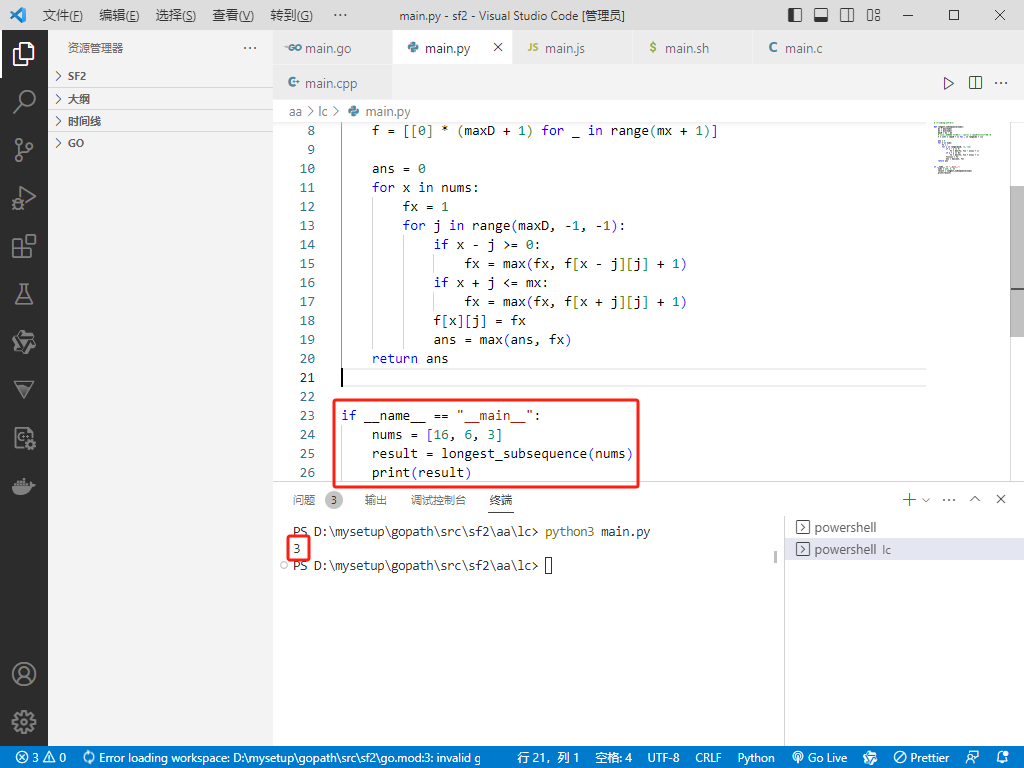Open Explorer panel ellipsis actions menu
The height and width of the screenshot is (768, 1024).
pos(250,48)
